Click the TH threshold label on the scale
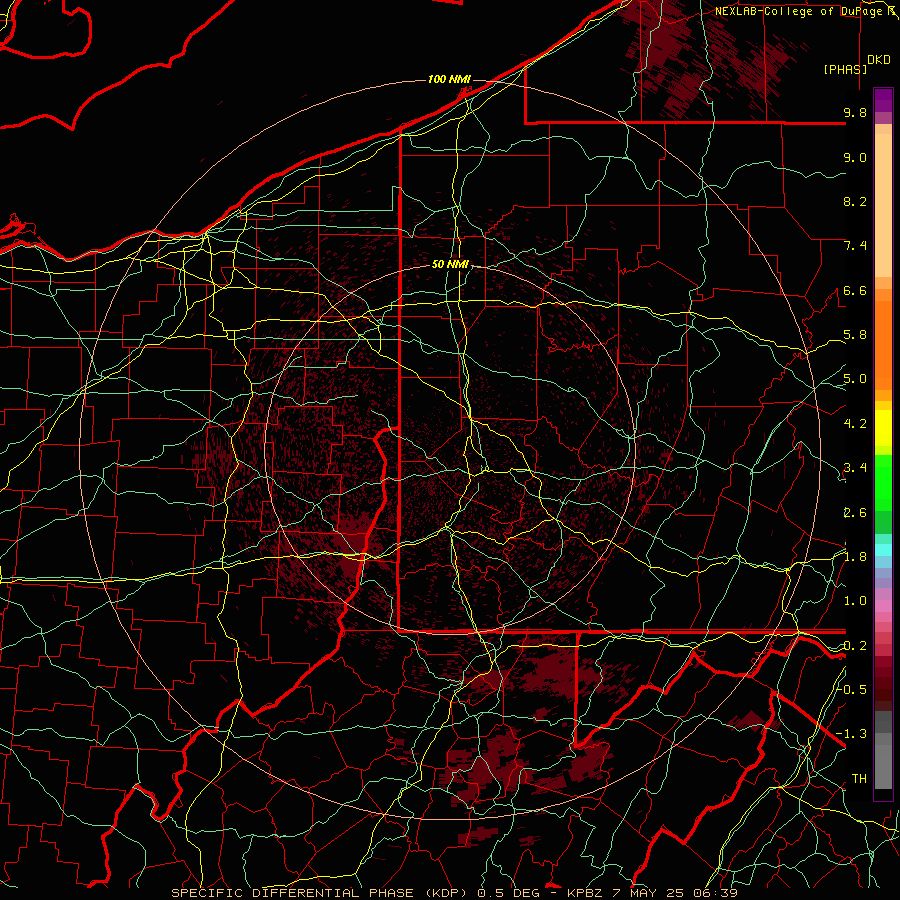The image size is (900, 900). 859,779
